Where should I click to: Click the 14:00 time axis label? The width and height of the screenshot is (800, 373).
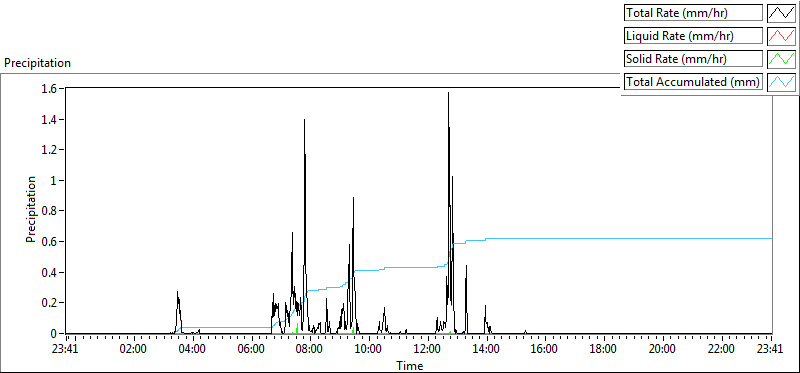click(487, 350)
